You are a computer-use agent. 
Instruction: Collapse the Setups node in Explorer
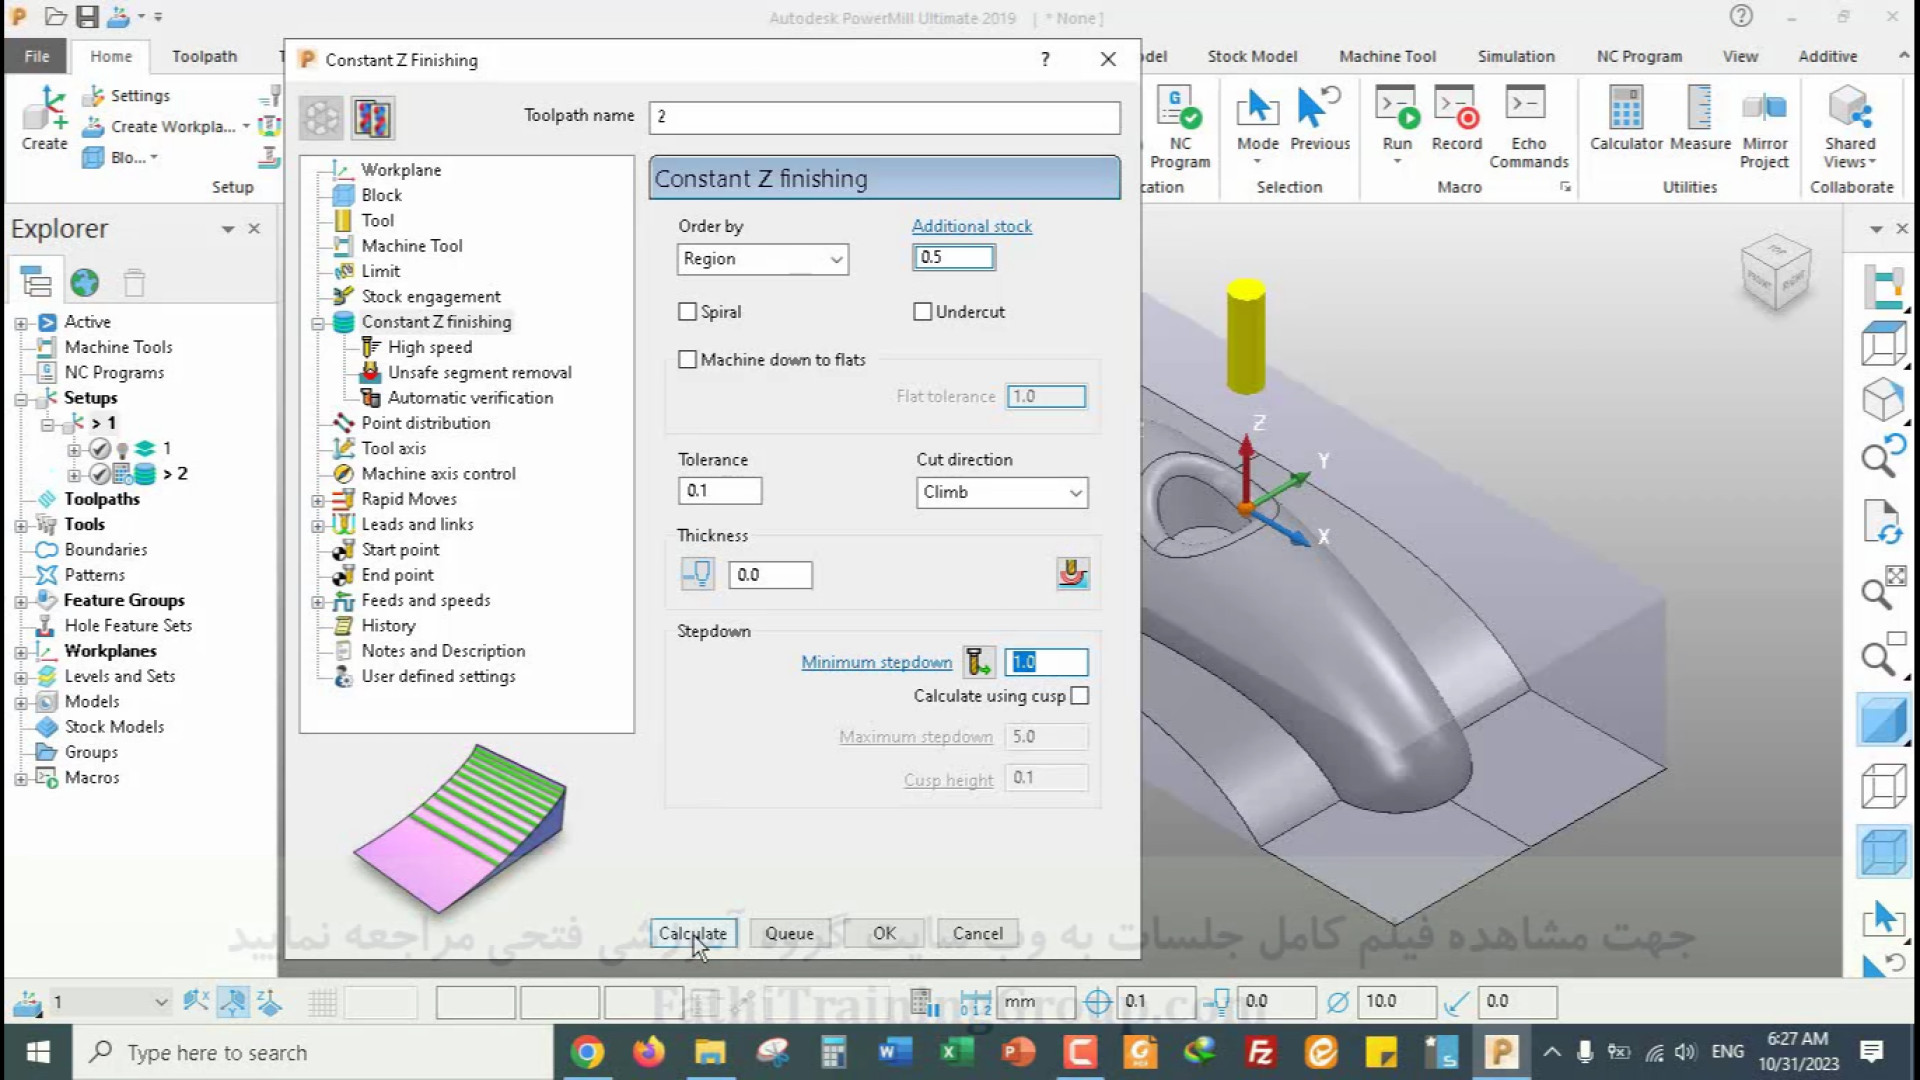coord(21,399)
